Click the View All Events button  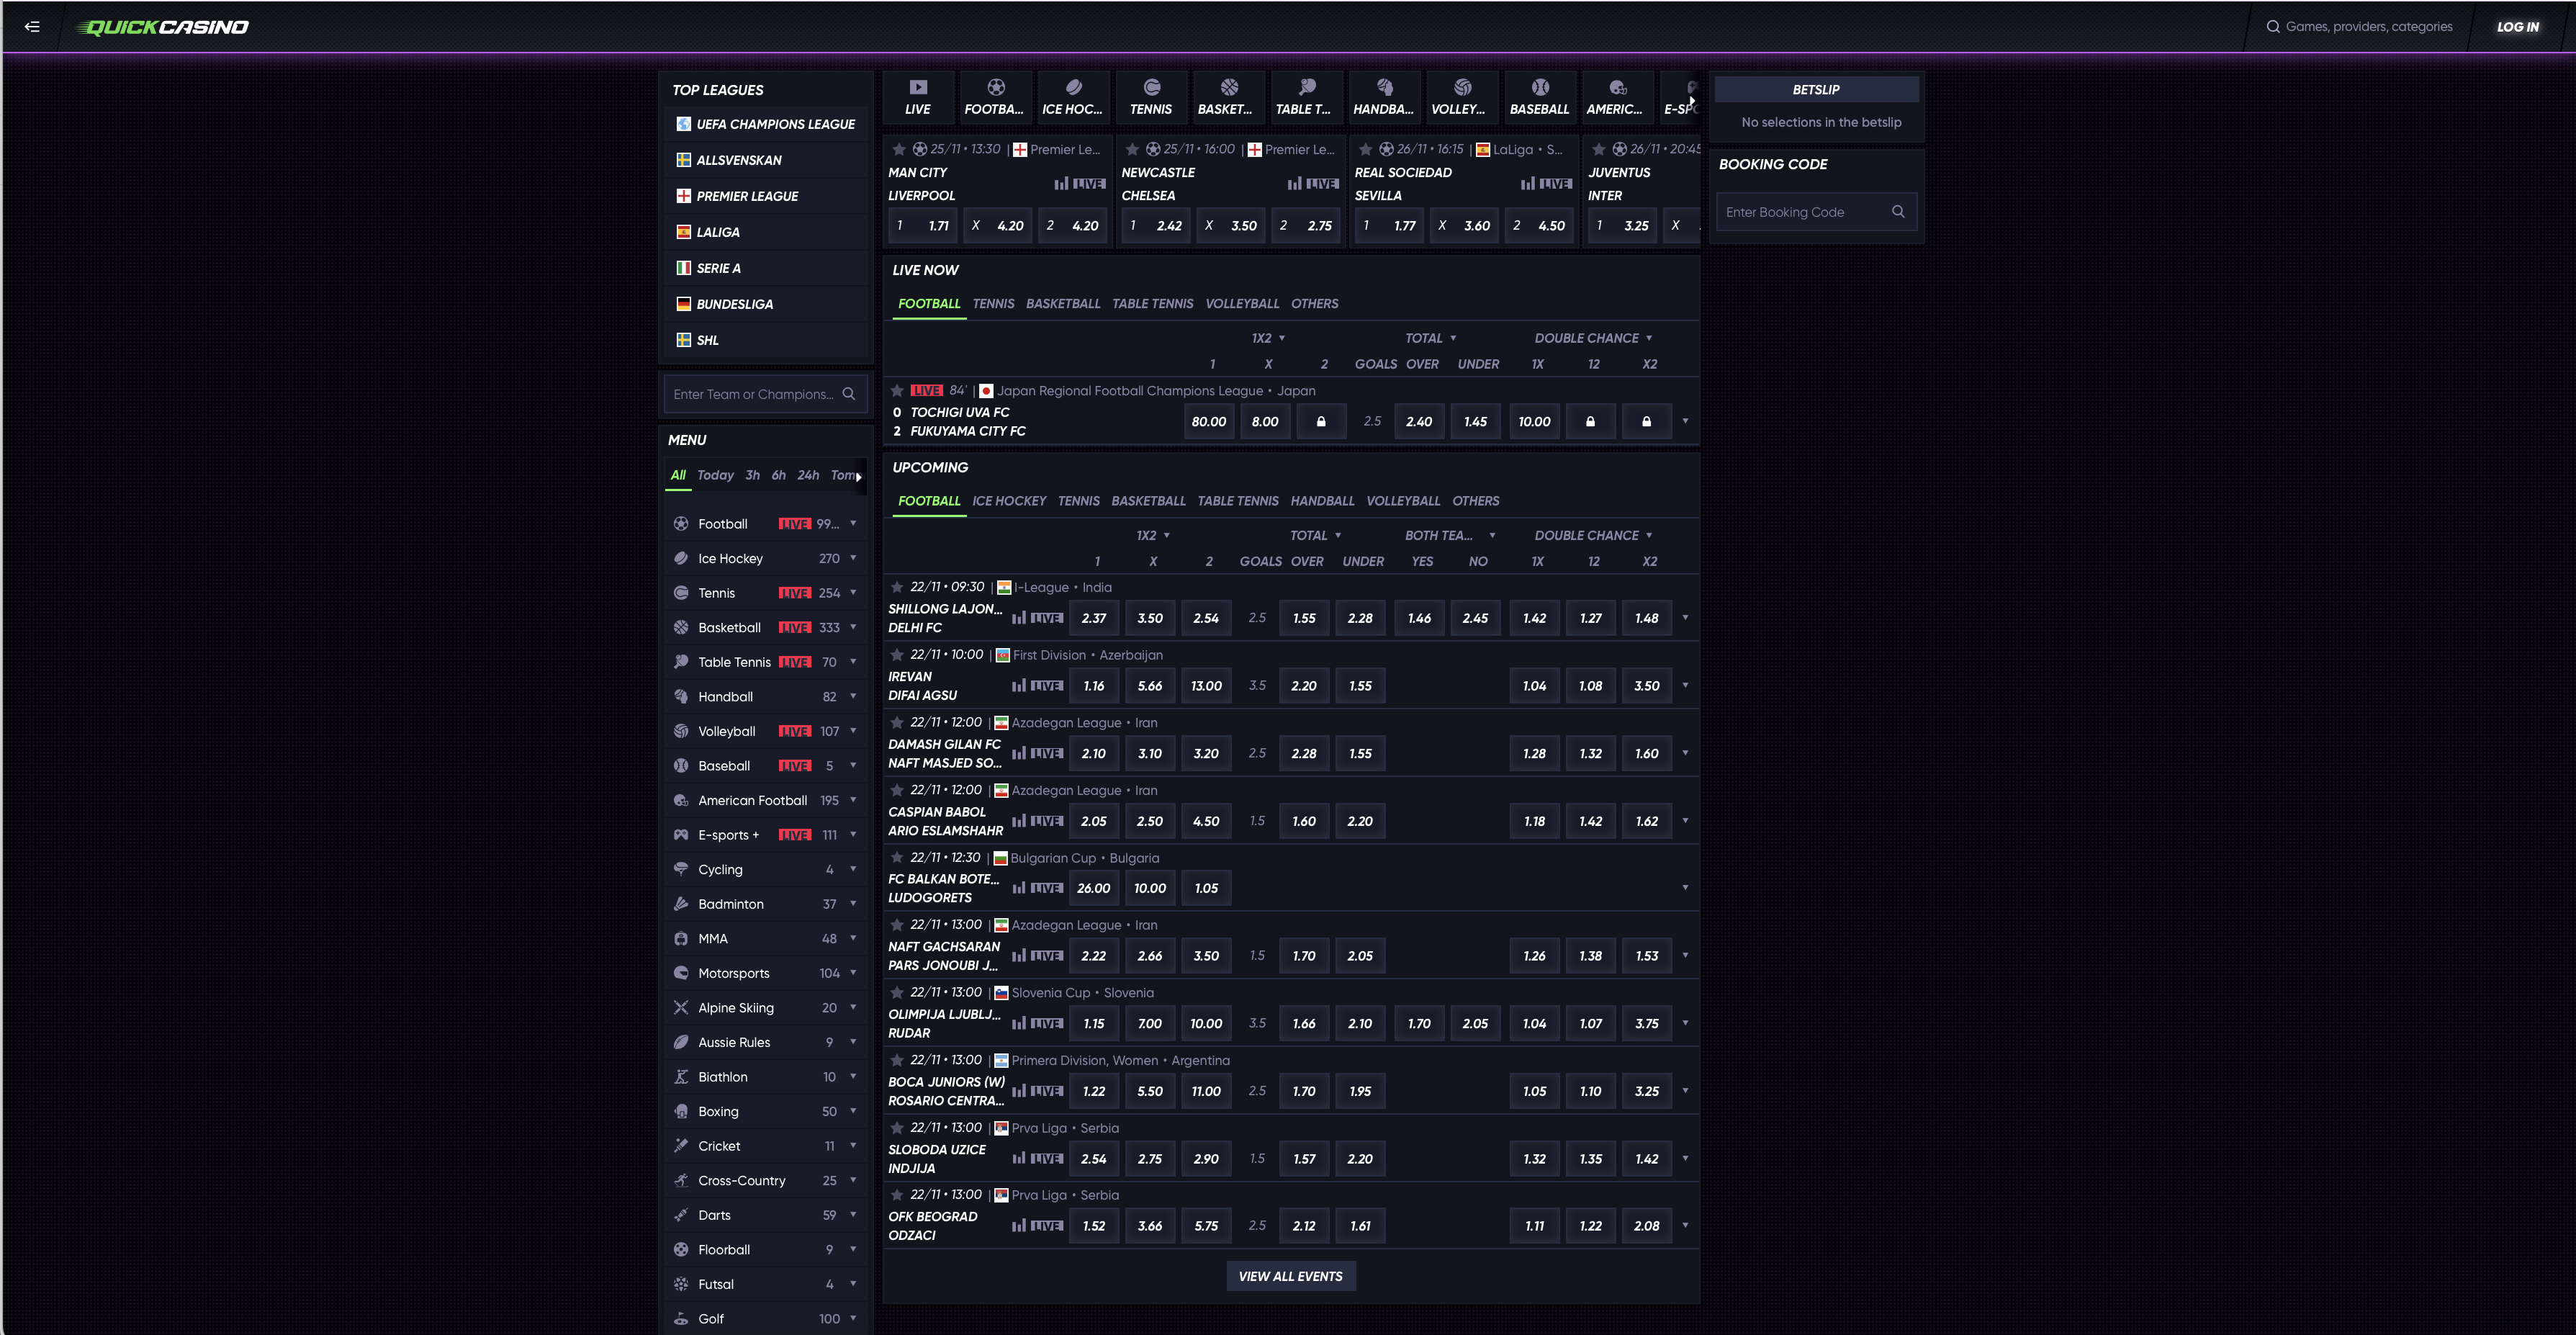click(1290, 1276)
